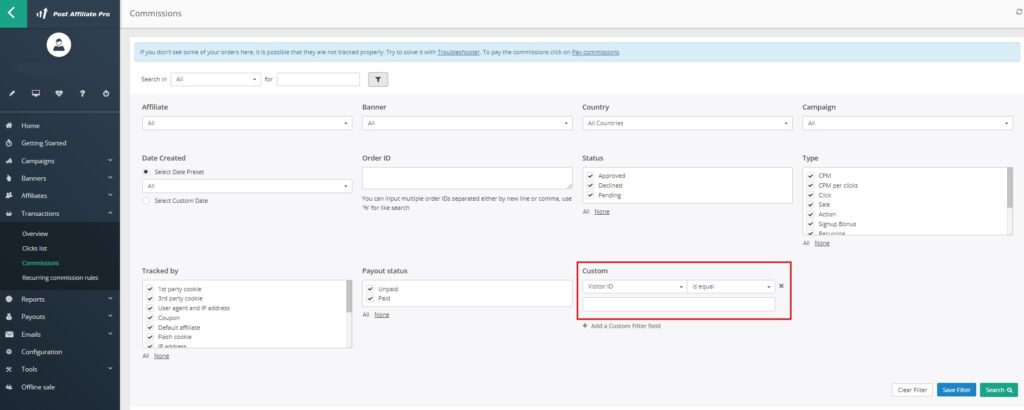The height and width of the screenshot is (410, 1024).
Task: Open the Country dropdown
Action: [x=687, y=123]
